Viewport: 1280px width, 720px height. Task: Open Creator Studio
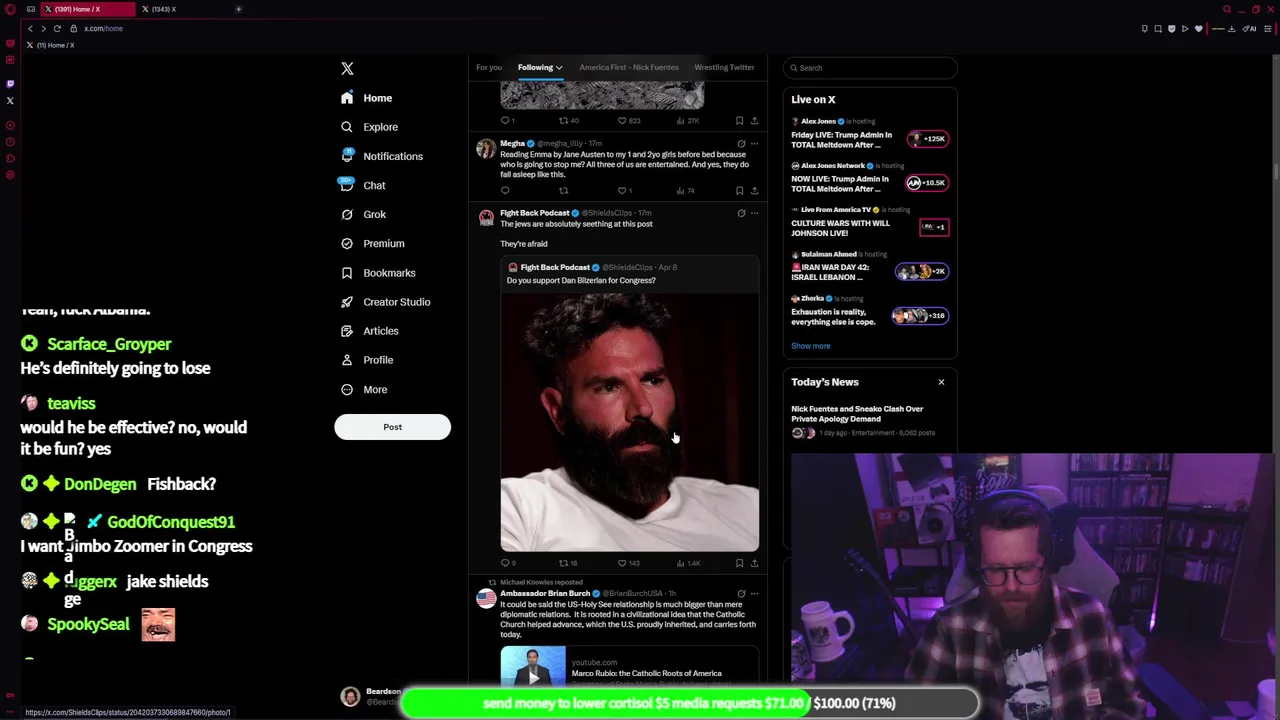pyautogui.click(x=385, y=301)
